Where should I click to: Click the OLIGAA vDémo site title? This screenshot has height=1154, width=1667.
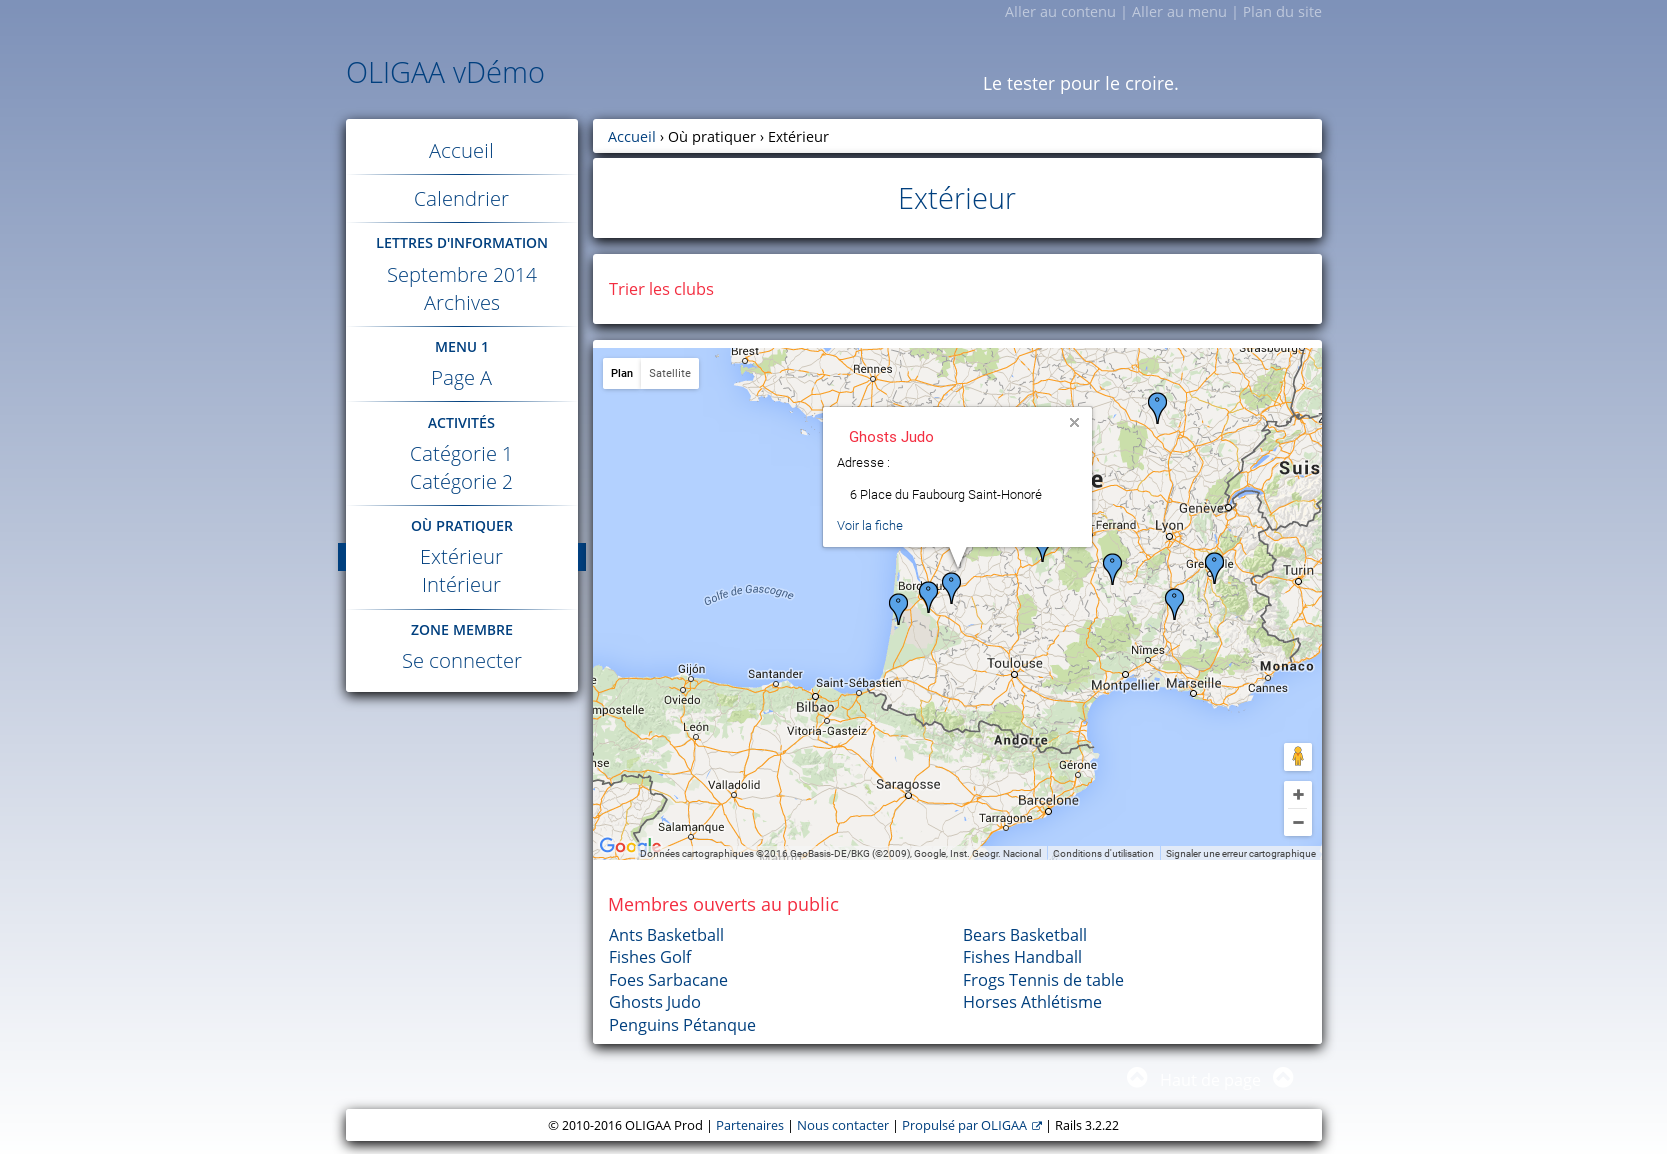[445, 73]
